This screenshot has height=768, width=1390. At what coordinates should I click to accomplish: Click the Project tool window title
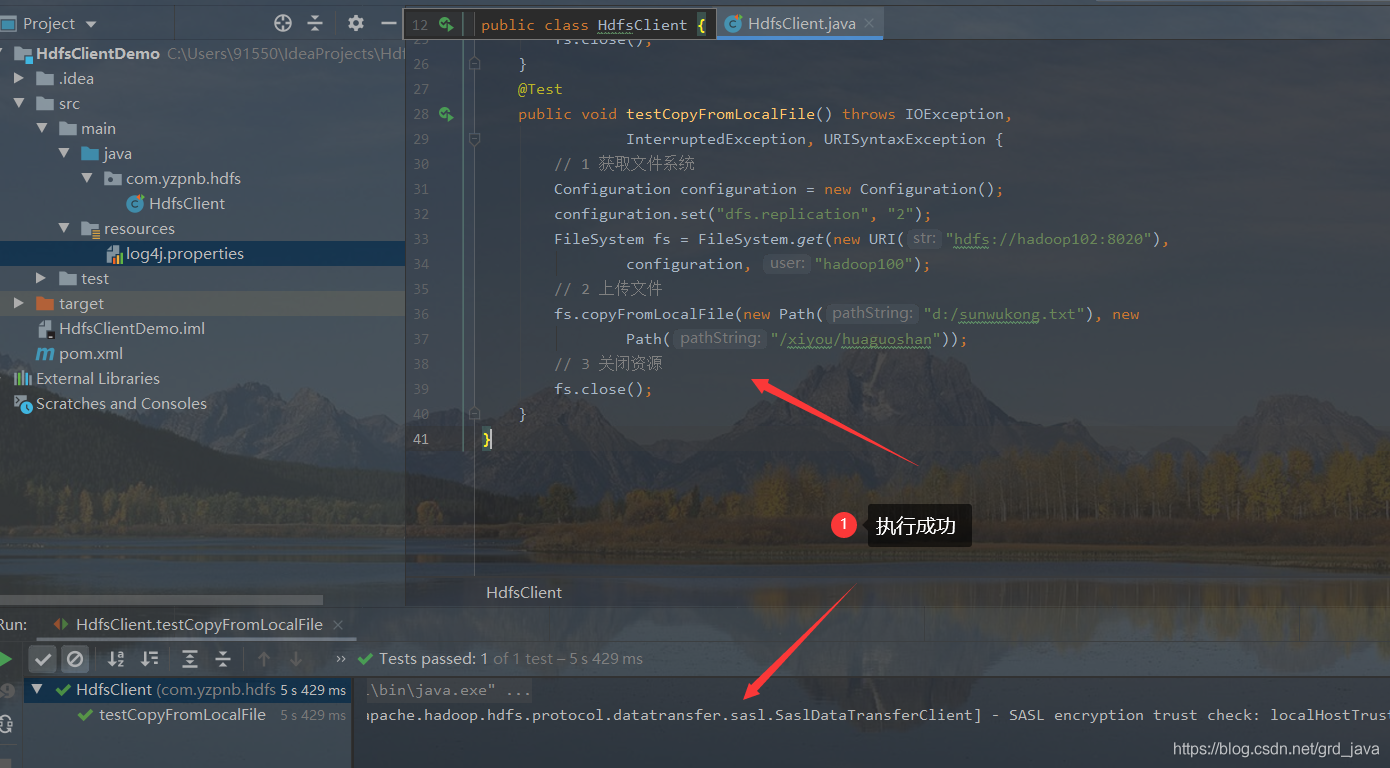click(x=49, y=24)
